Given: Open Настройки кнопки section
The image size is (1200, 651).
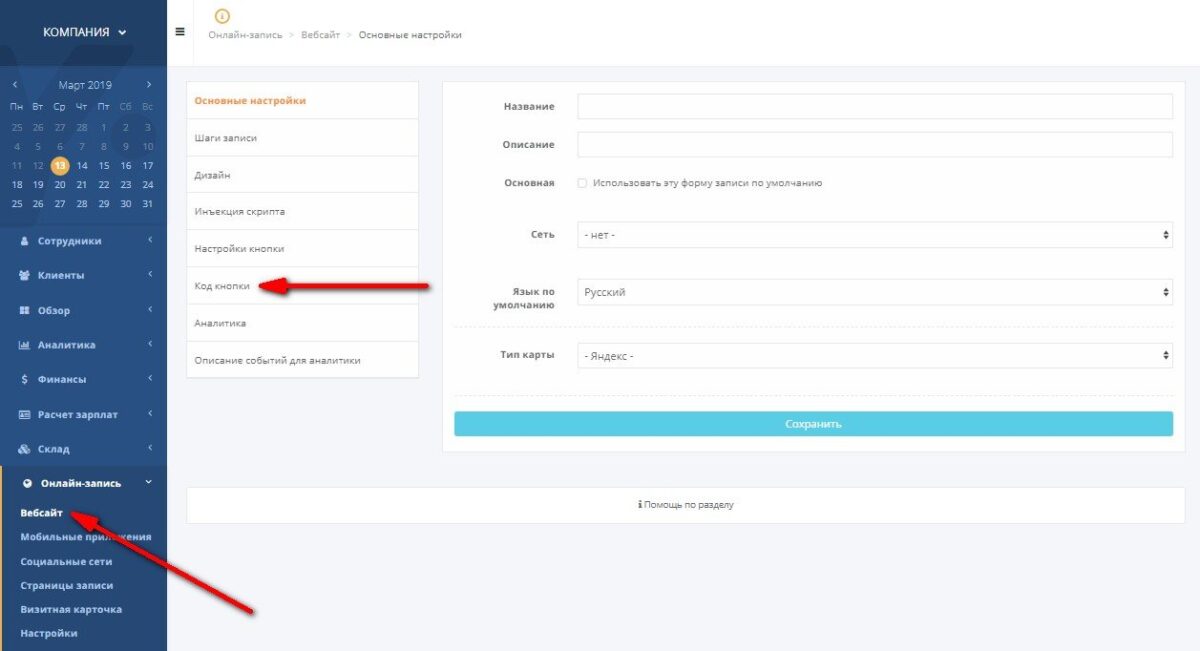Looking at the screenshot, I should (302, 249).
